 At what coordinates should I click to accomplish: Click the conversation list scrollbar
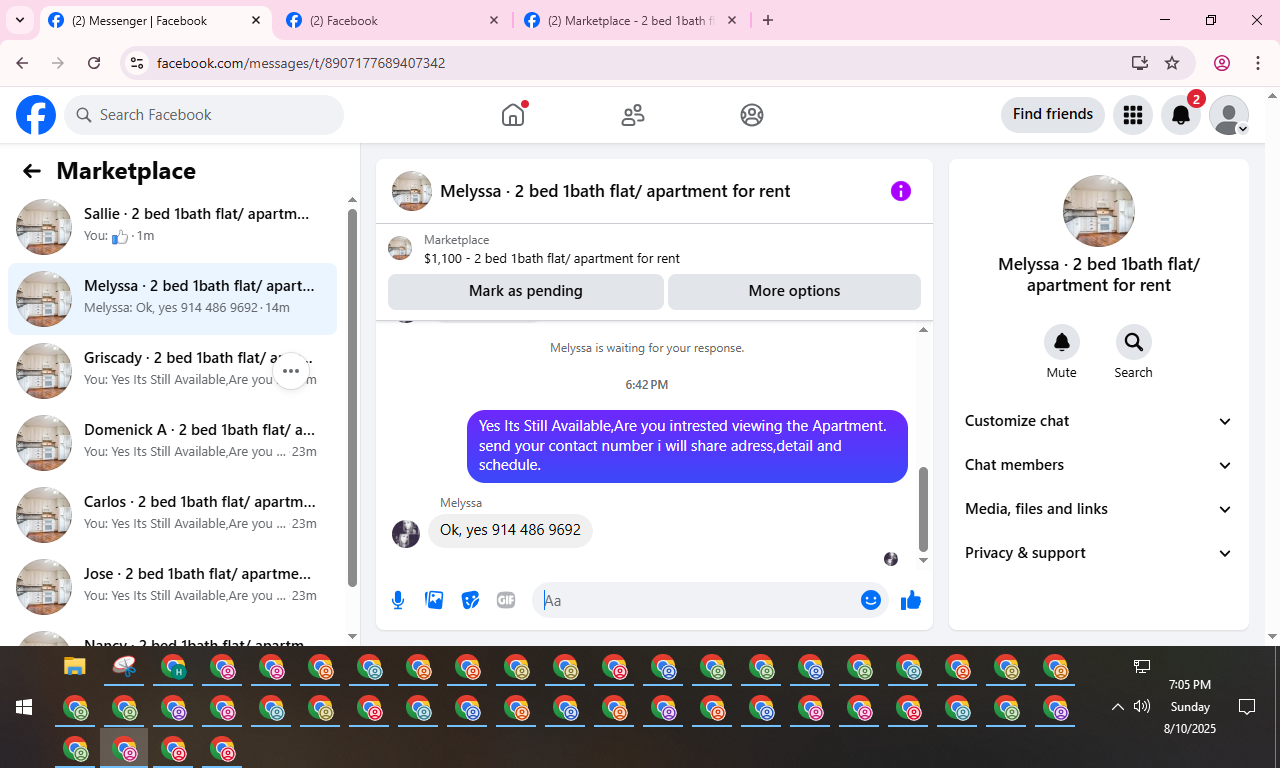coord(352,397)
